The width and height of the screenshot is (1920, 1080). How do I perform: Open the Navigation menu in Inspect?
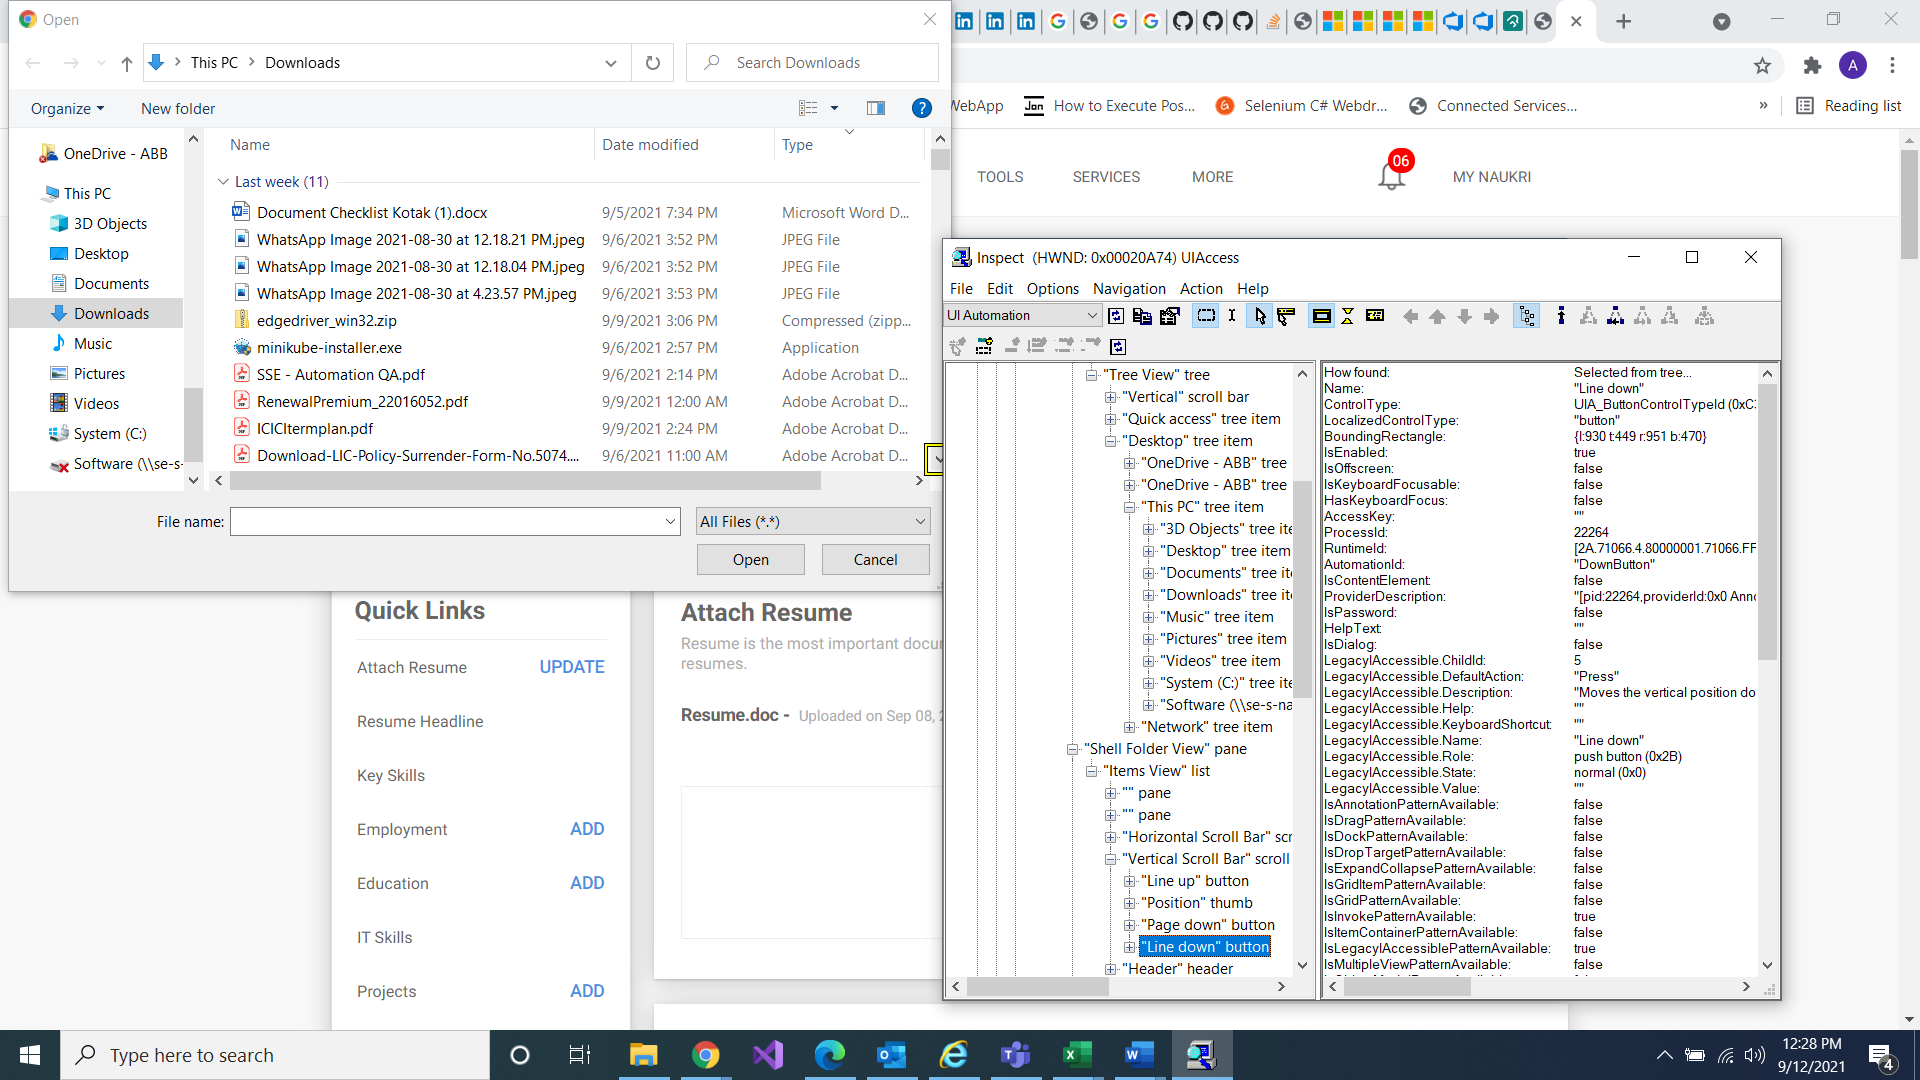pos(1129,289)
